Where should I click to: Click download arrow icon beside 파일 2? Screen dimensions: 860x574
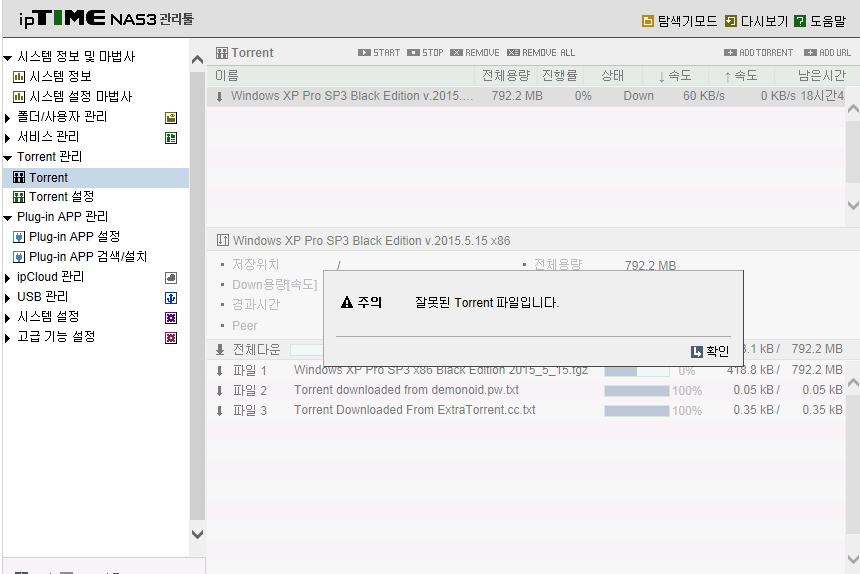(219, 391)
